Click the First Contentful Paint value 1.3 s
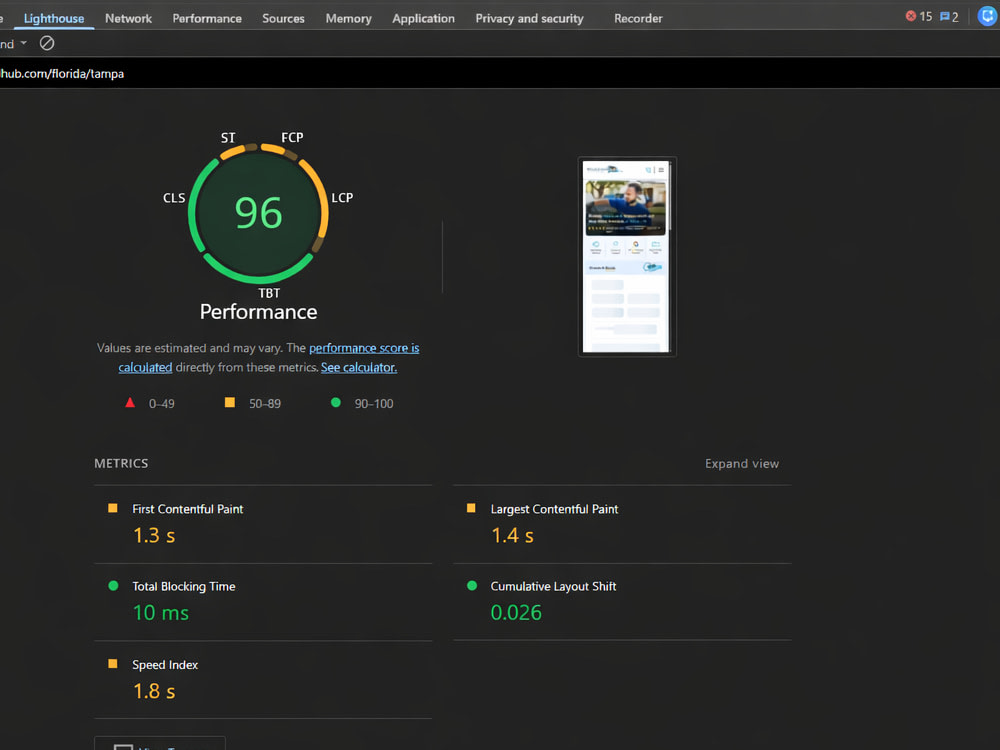 coord(154,535)
